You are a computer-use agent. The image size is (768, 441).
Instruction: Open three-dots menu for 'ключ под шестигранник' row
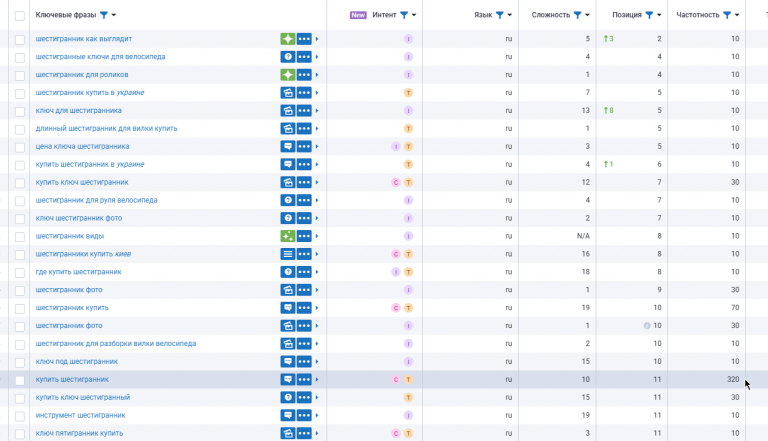point(304,362)
